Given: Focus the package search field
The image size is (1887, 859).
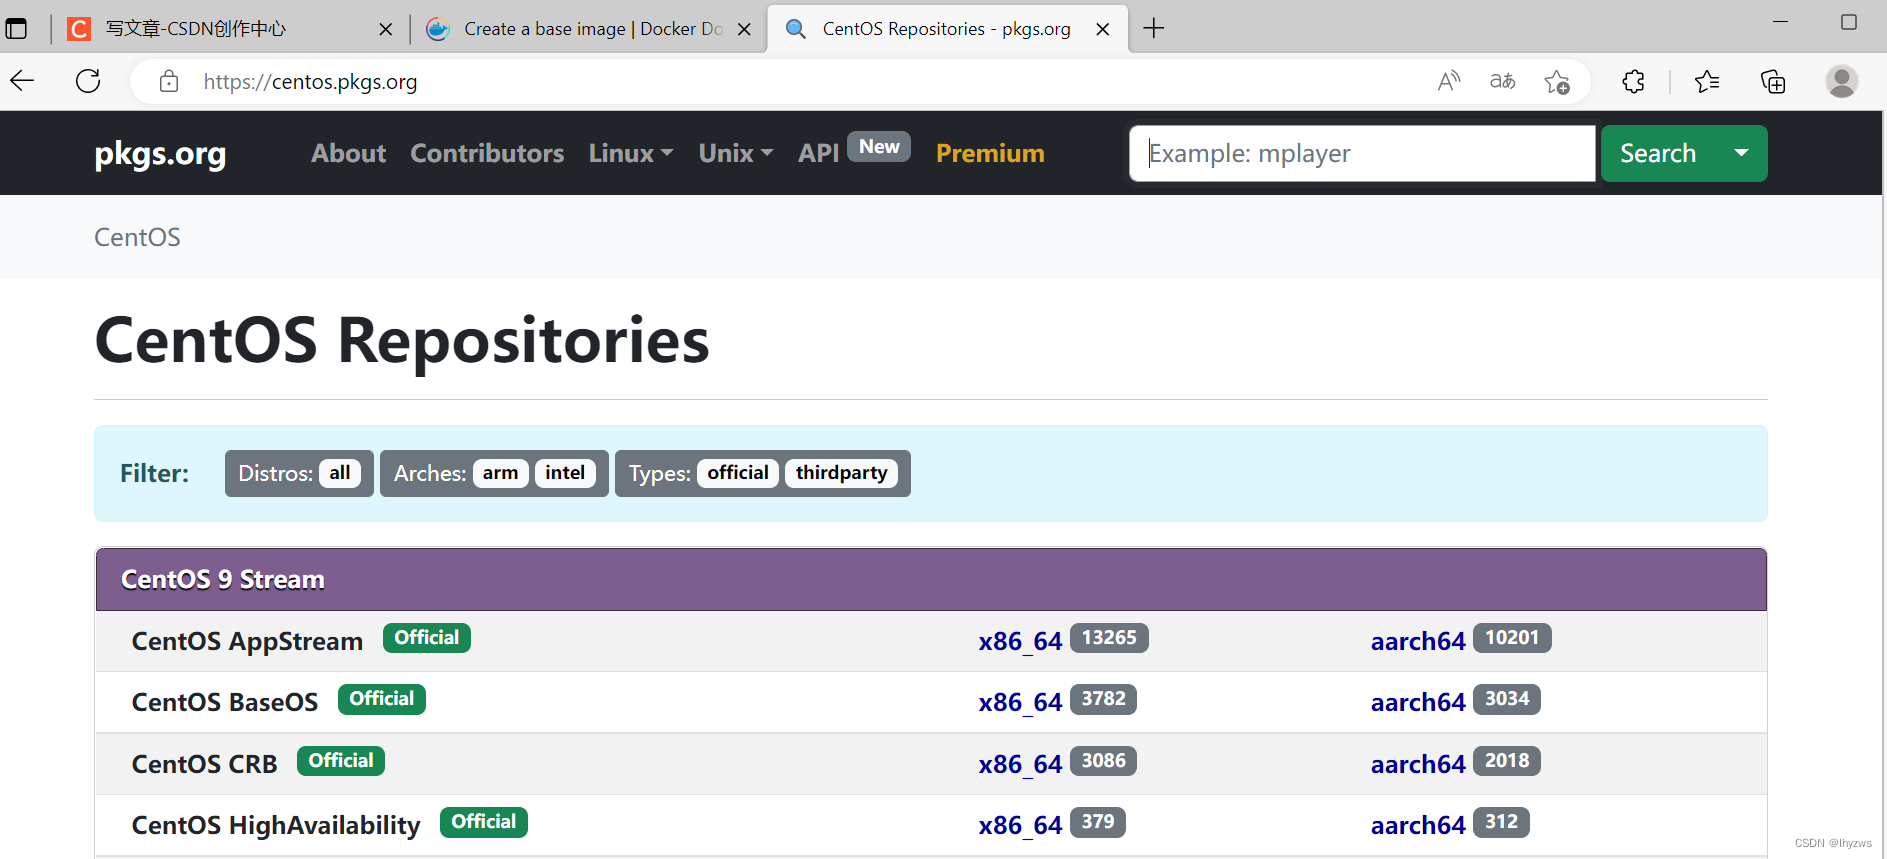Looking at the screenshot, I should click(x=1362, y=153).
